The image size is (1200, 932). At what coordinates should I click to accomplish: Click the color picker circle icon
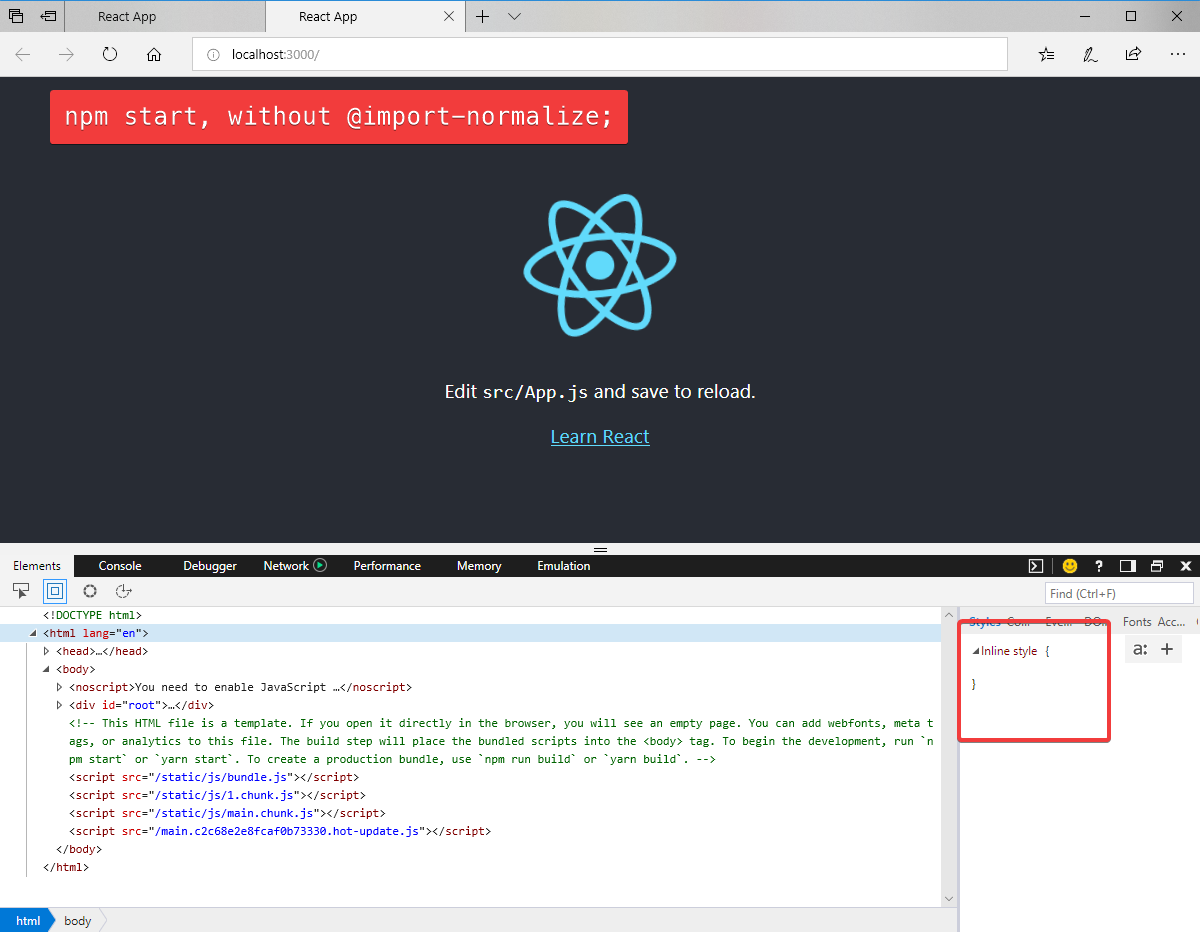click(90, 591)
